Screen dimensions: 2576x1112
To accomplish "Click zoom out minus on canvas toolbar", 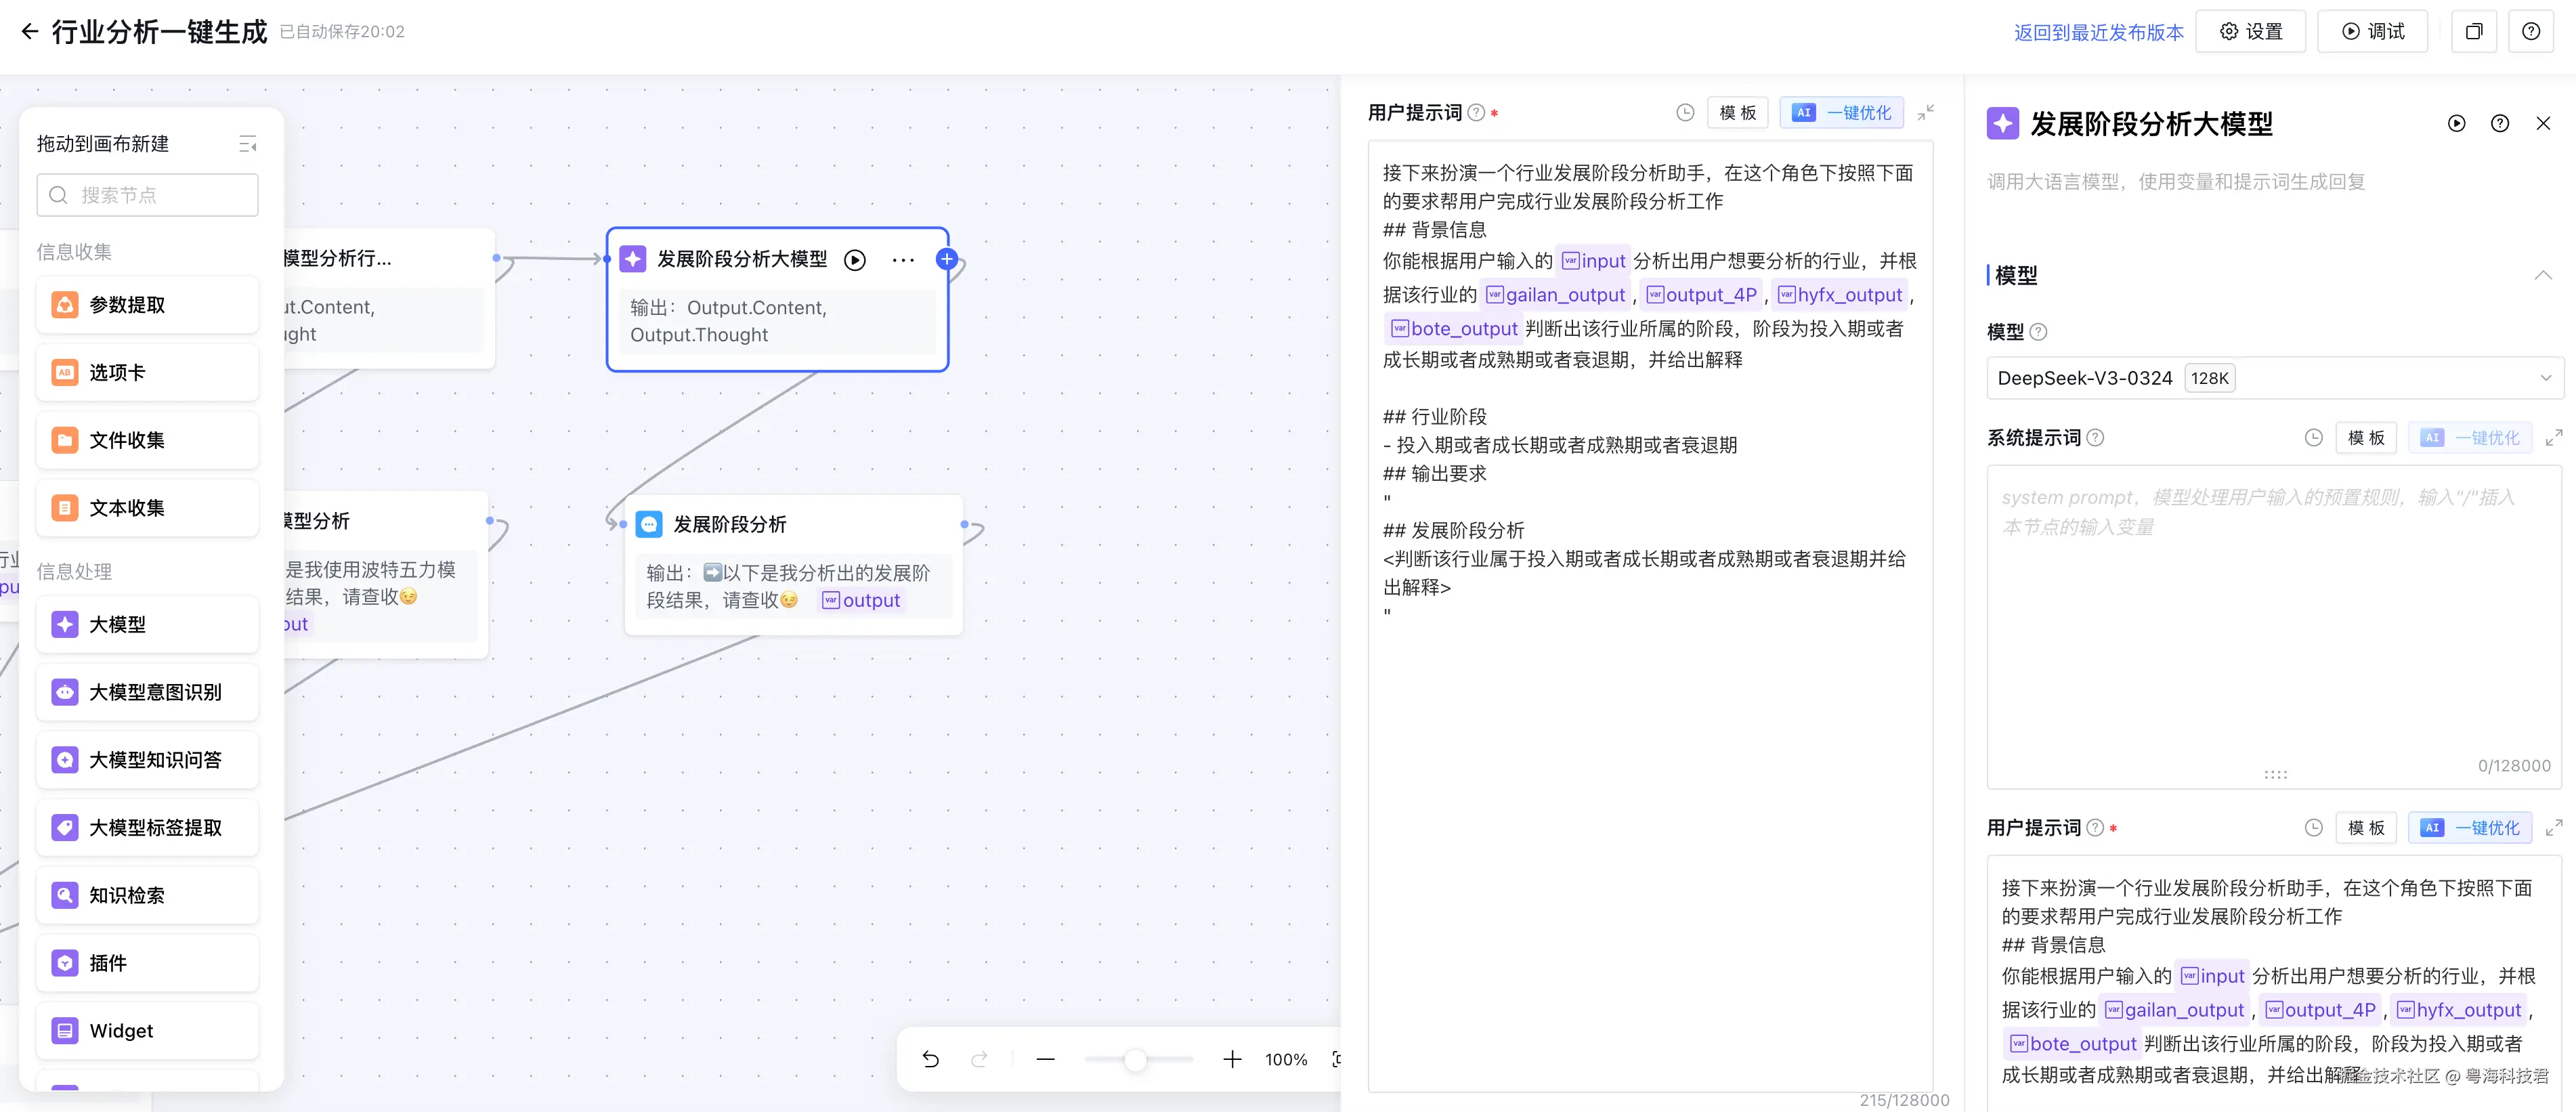I will pos(1045,1059).
